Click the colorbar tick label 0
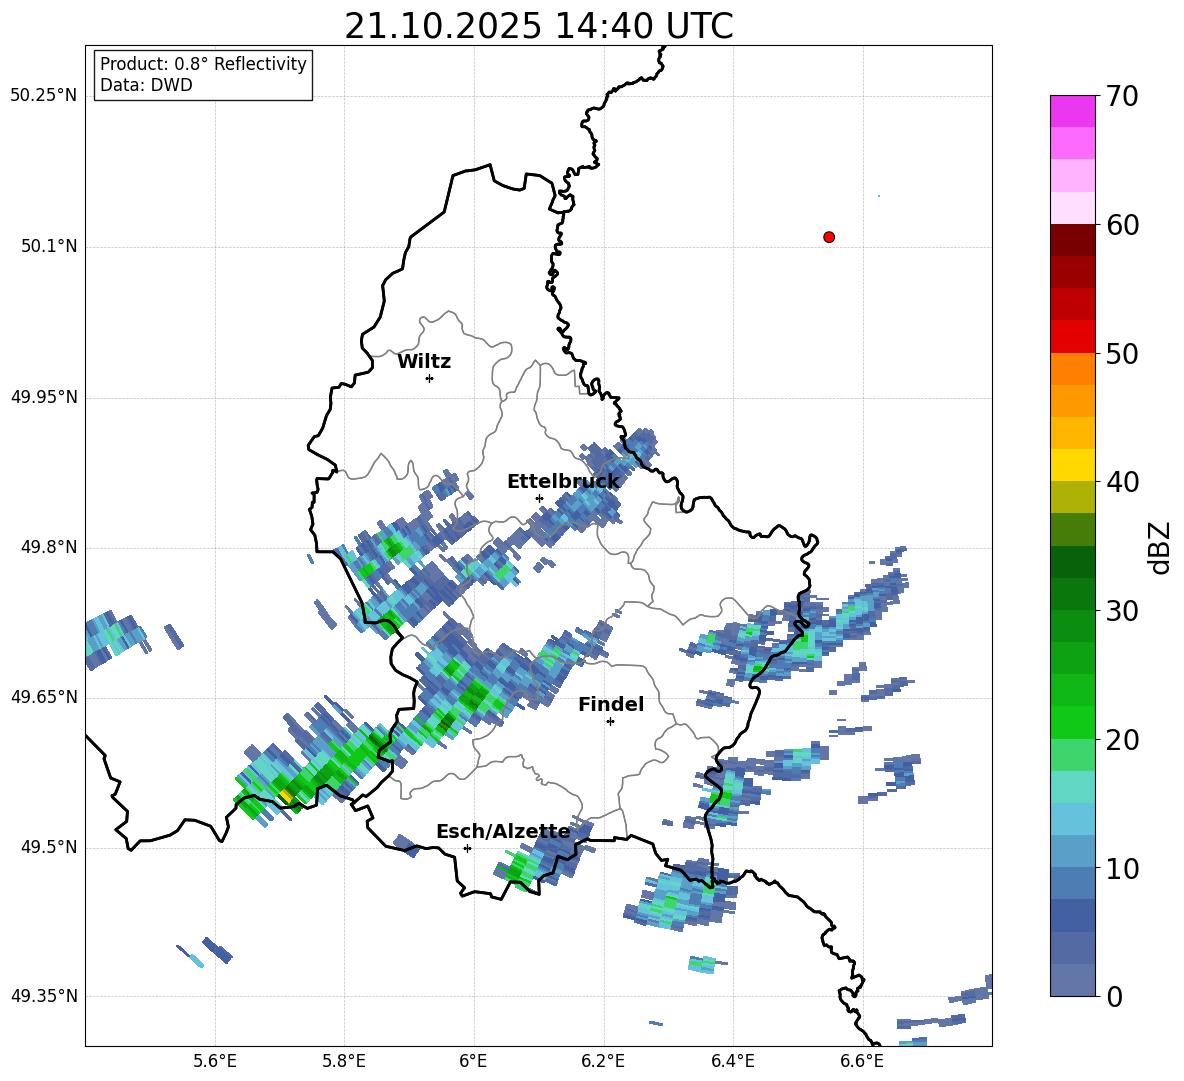Image resolution: width=1184 pixels, height=1081 pixels. (1114, 996)
